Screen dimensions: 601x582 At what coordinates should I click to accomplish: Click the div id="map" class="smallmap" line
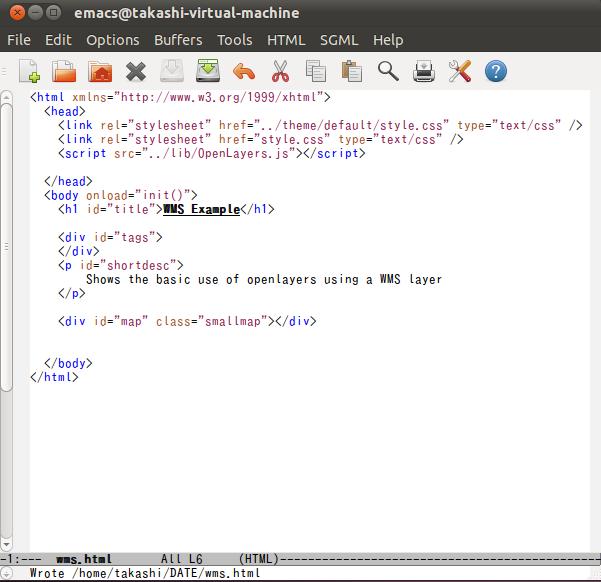pos(187,321)
